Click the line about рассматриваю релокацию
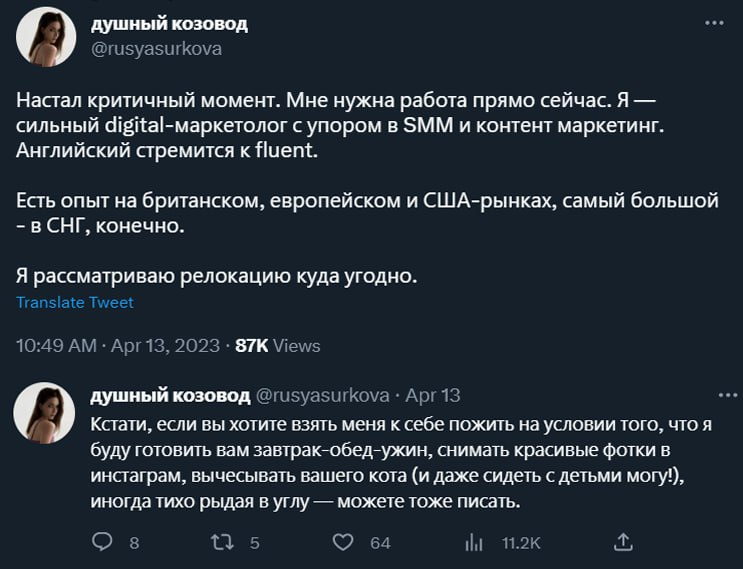Viewport: 743px width, 569px height. 215,275
